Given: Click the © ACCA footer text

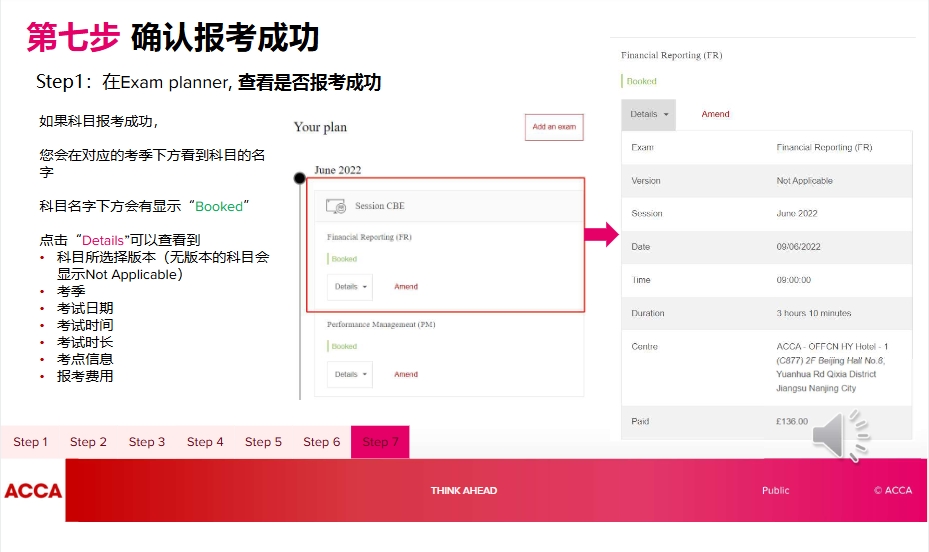Looking at the screenshot, I should [x=893, y=490].
